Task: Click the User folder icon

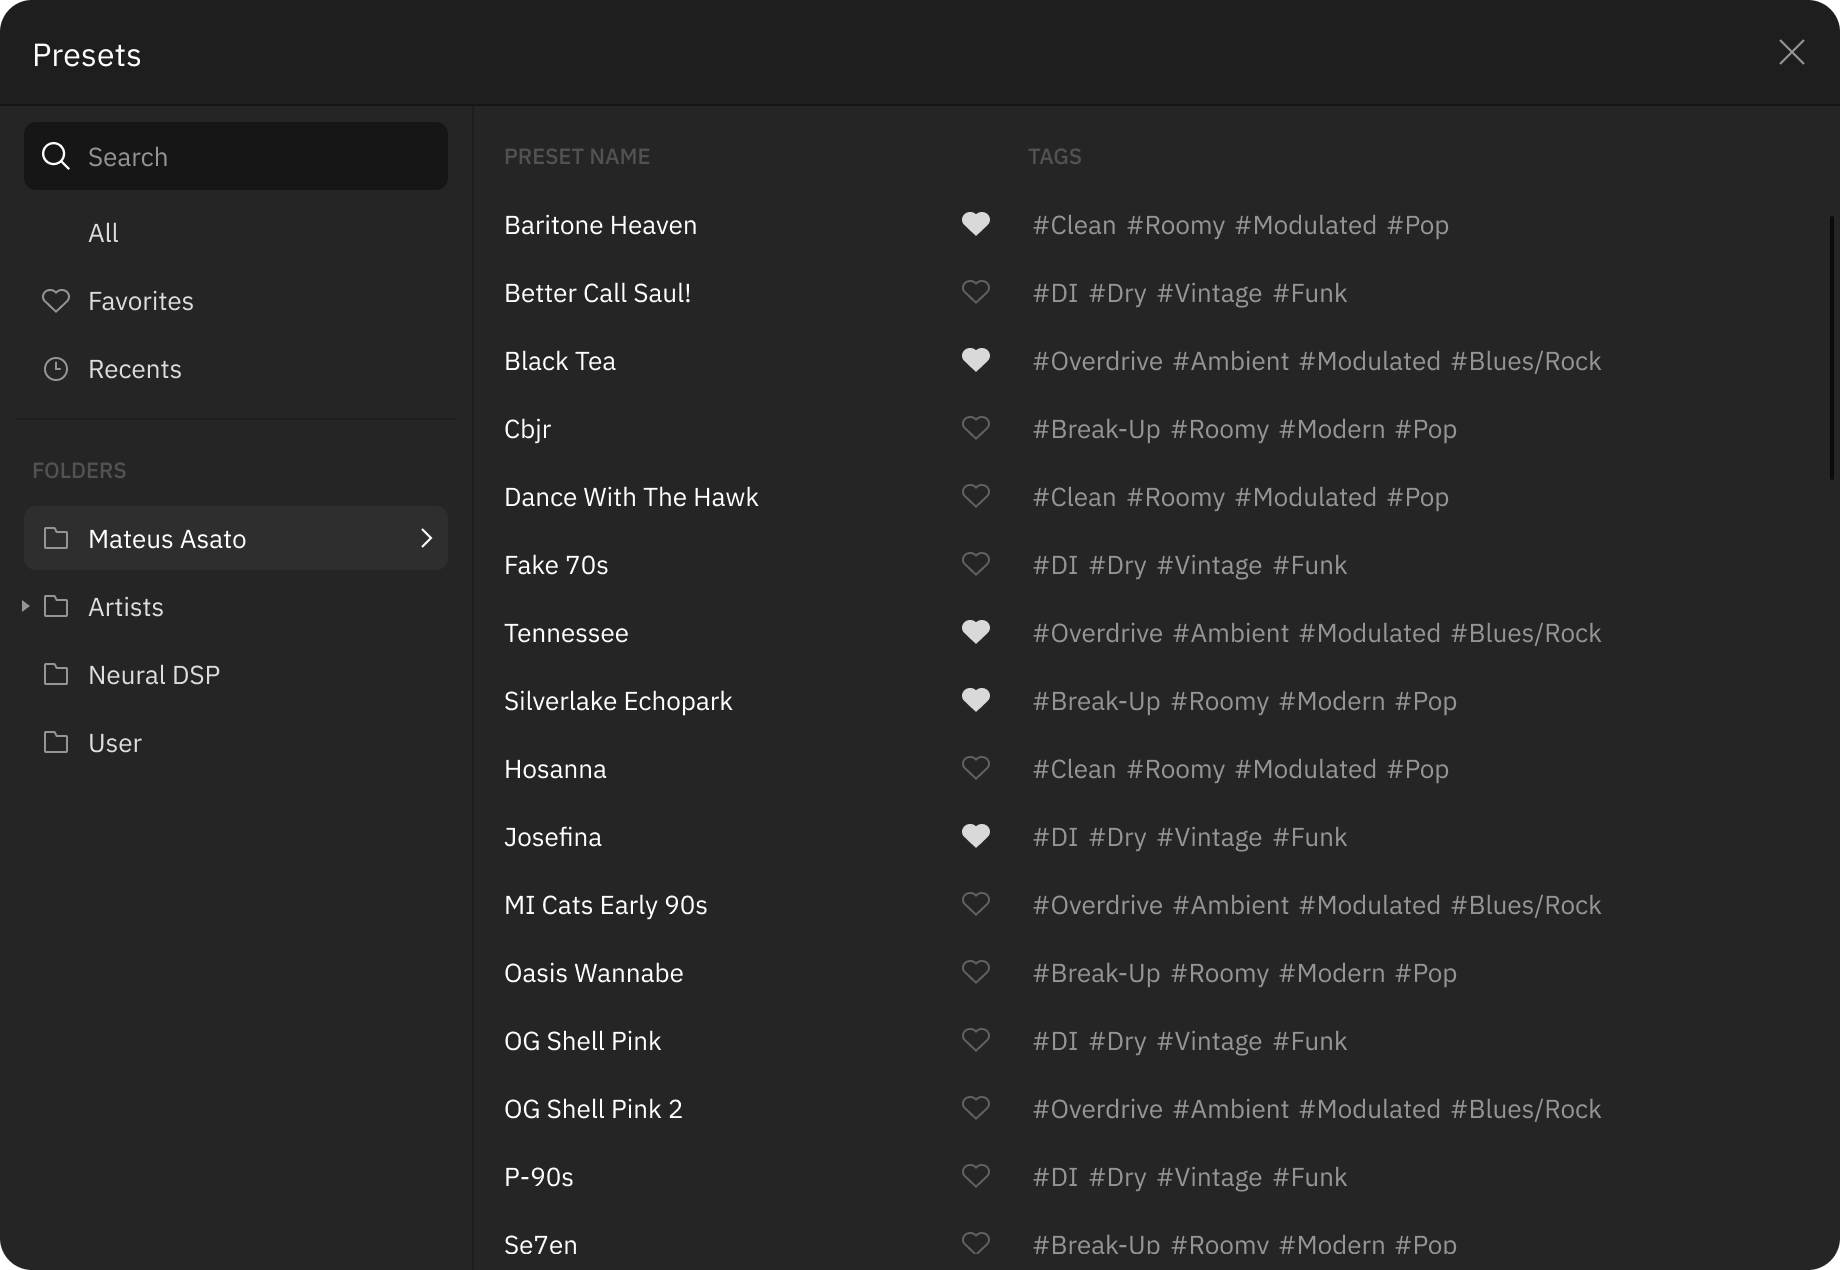Action: click(x=55, y=742)
